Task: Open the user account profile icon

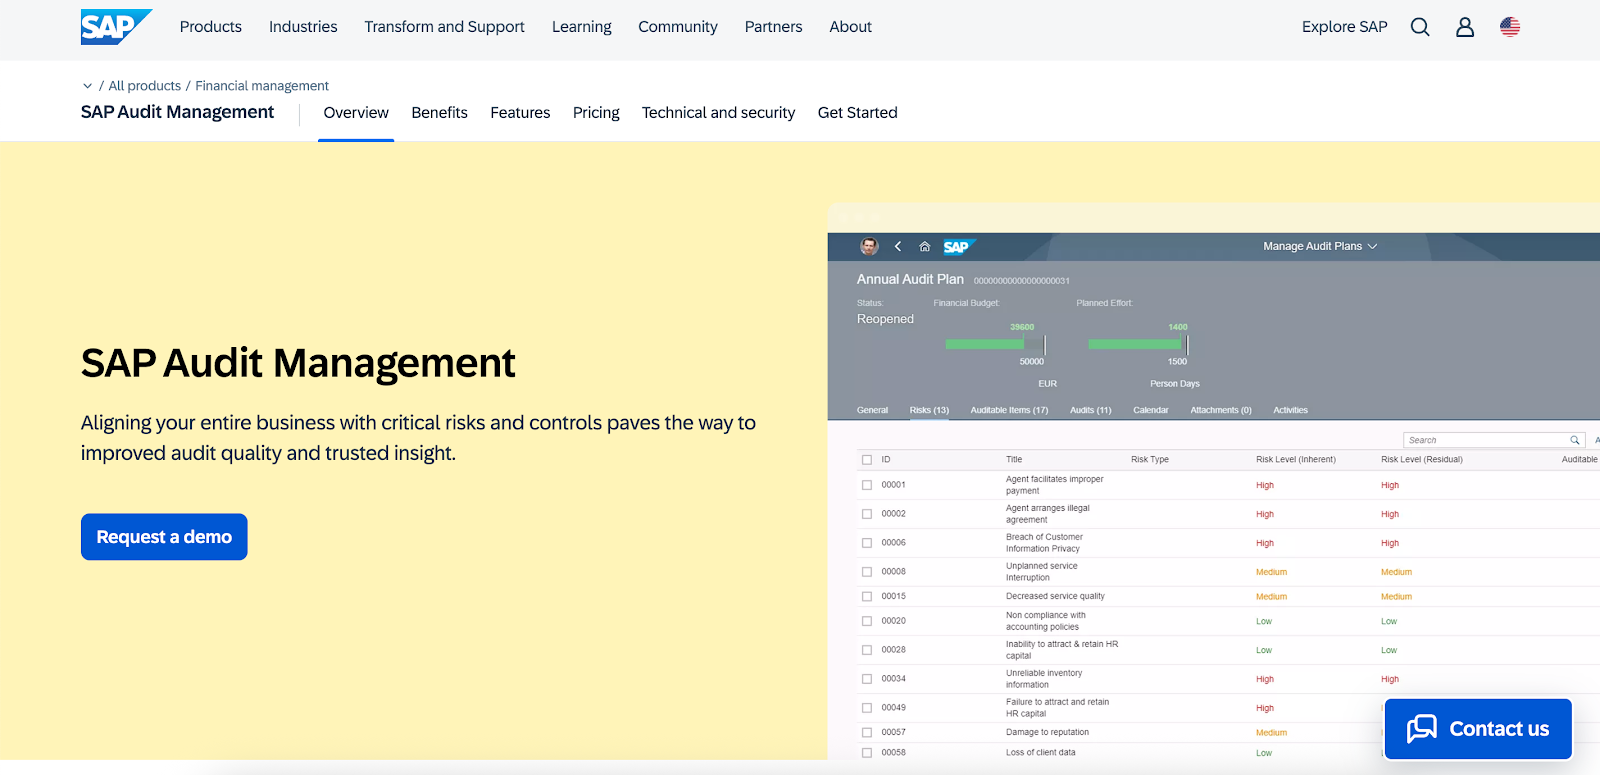Action: click(x=1465, y=27)
